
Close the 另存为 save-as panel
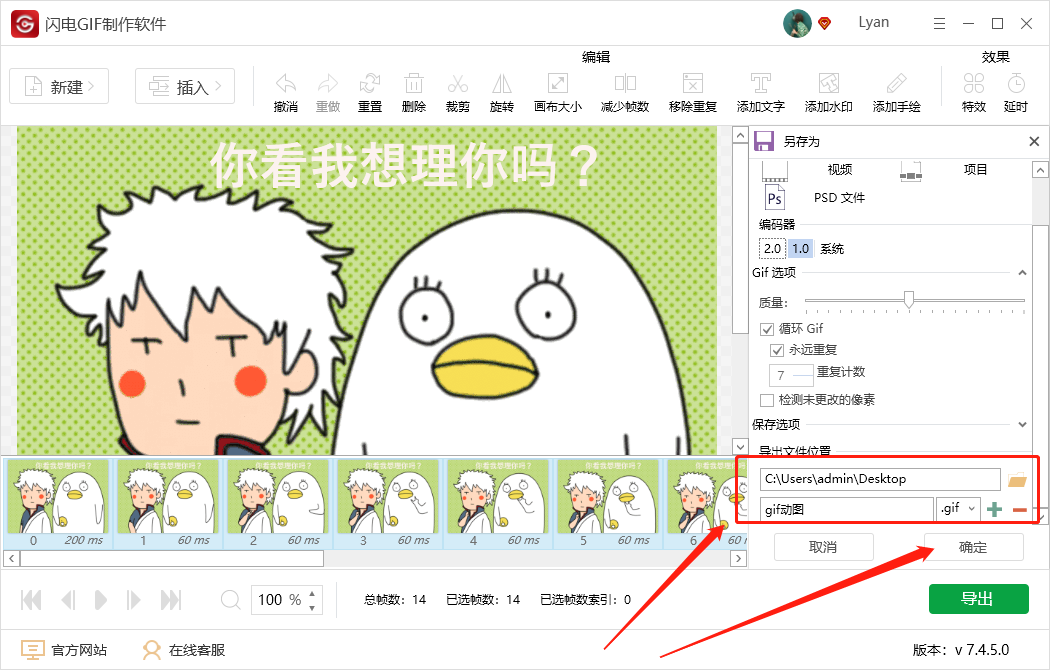pyautogui.click(x=1034, y=141)
